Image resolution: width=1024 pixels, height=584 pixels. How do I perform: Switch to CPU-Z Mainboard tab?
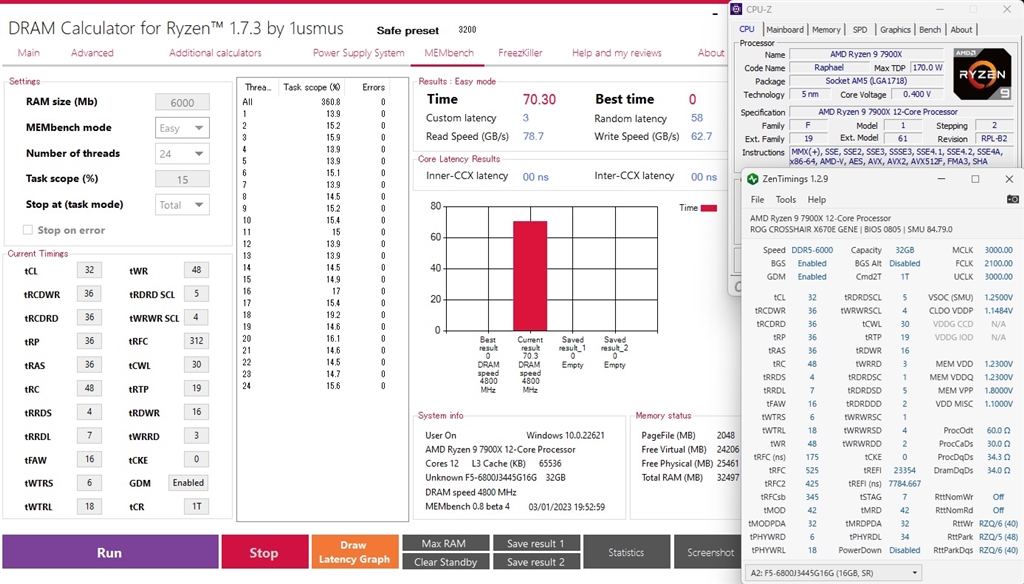point(784,29)
